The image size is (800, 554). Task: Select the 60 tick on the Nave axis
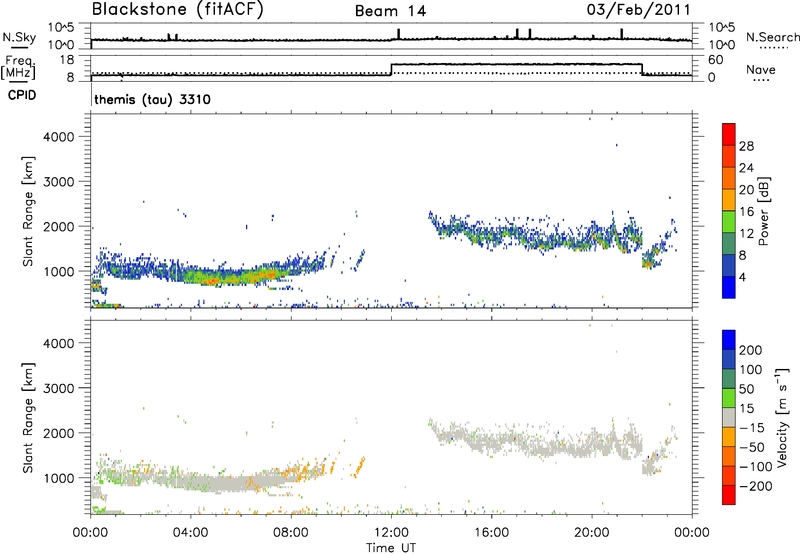[715, 60]
